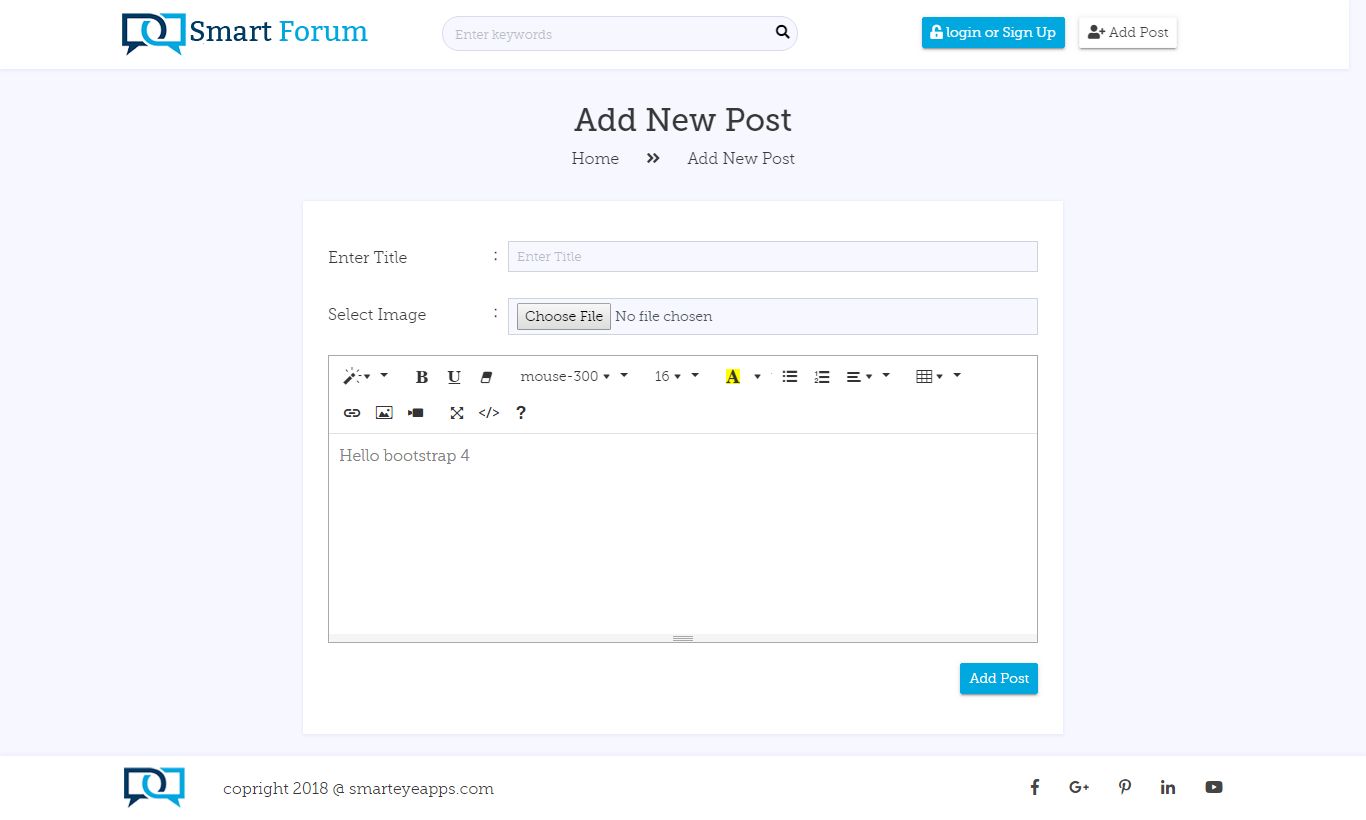The height and width of the screenshot is (820, 1366).
Task: Submit with the blue Add Post button
Action: click(x=998, y=678)
